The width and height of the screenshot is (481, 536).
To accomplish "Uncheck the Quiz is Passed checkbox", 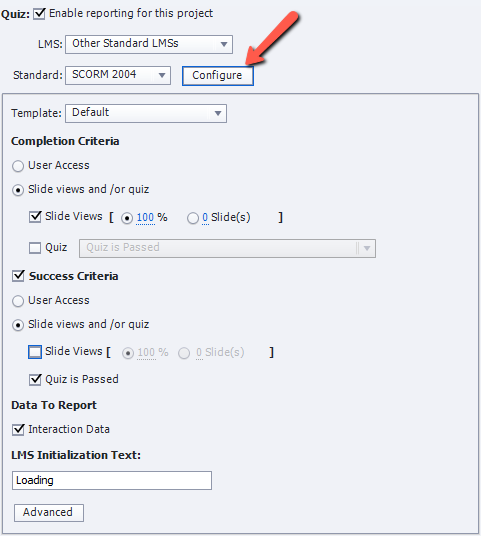I will 35,379.
